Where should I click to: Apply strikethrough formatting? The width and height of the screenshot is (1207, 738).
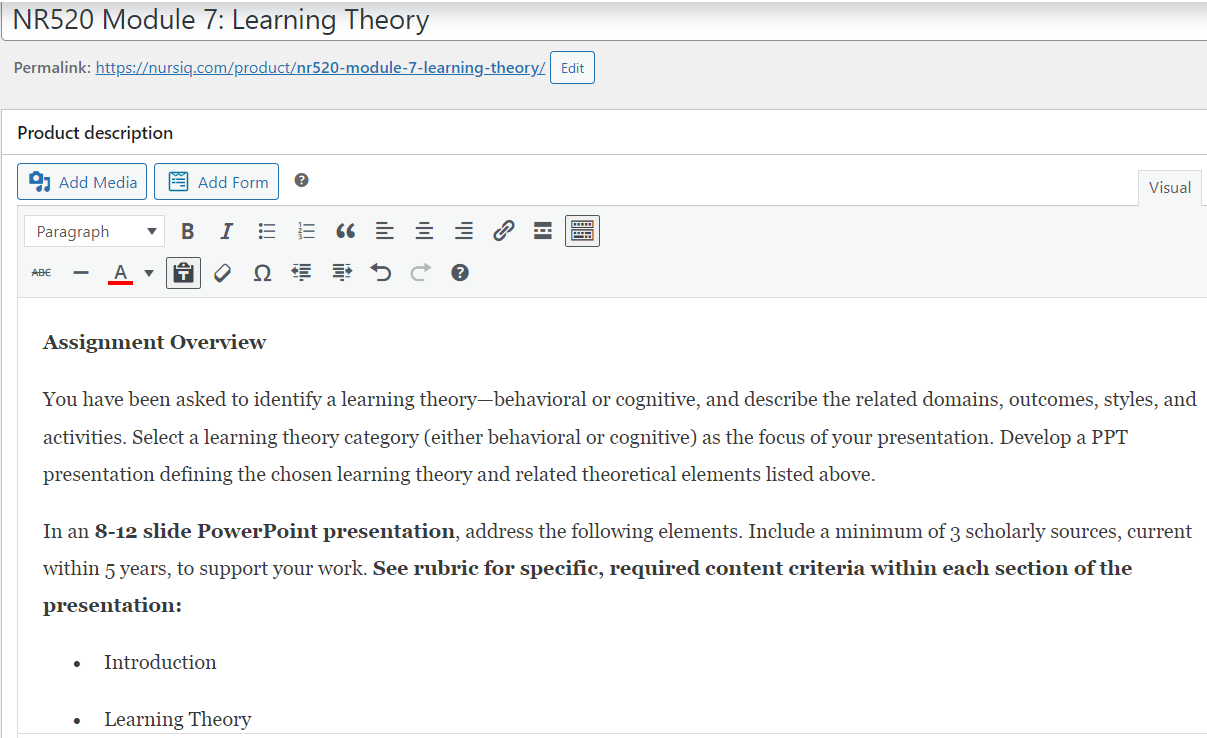(x=41, y=271)
